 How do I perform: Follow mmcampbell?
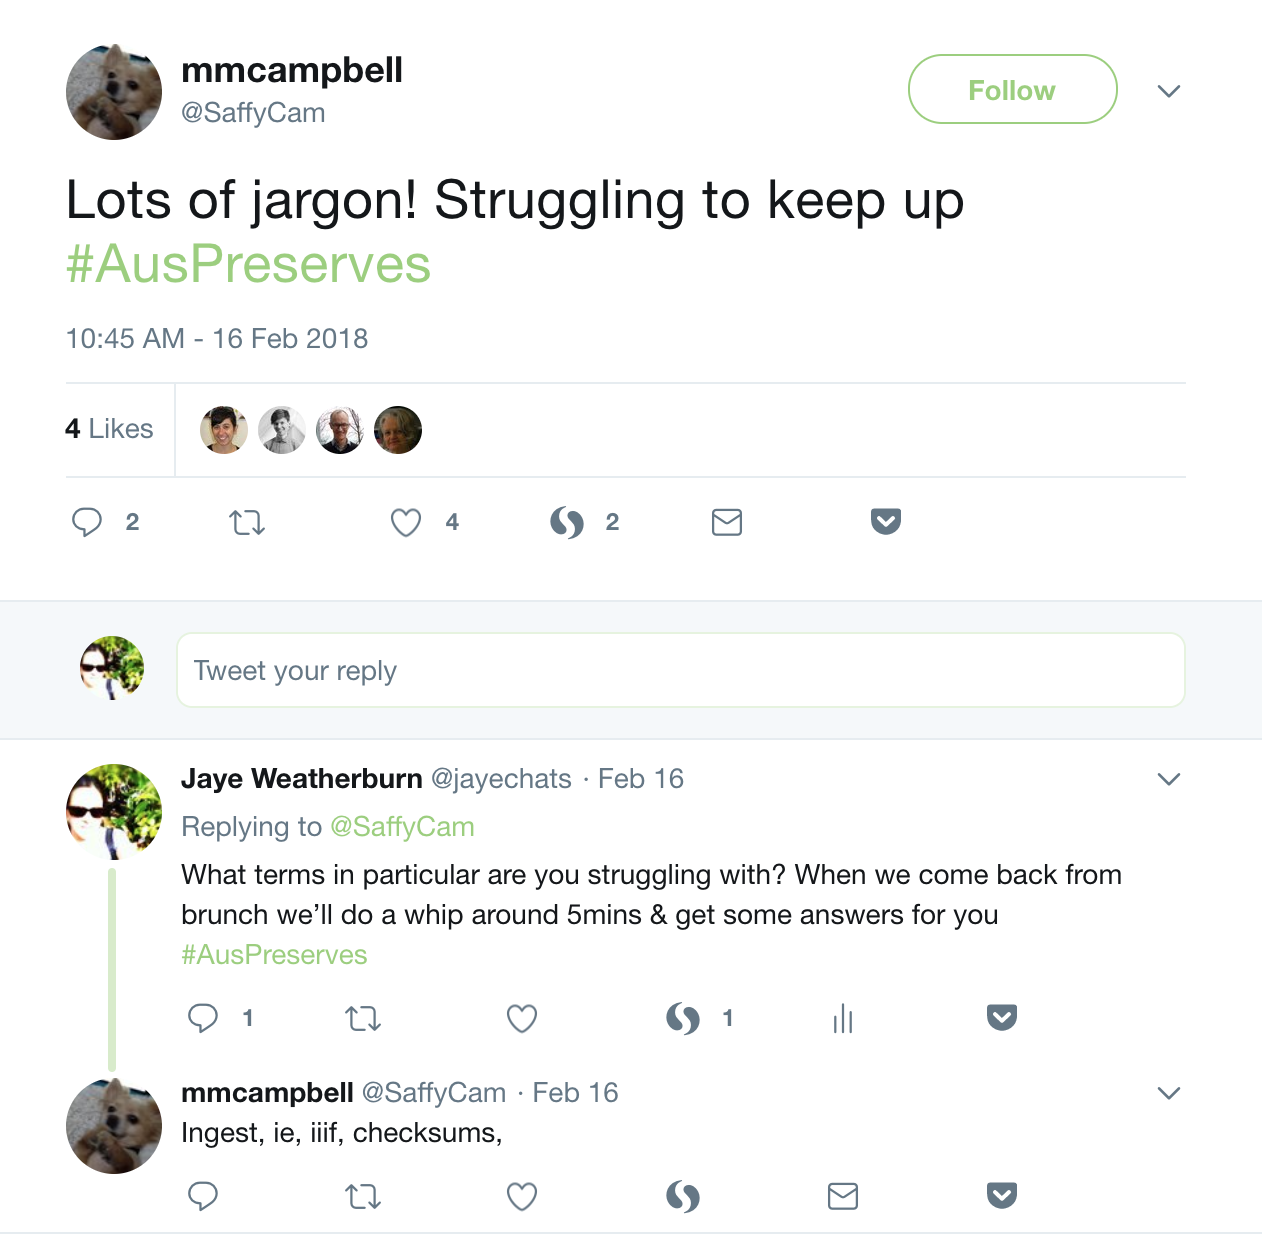click(1012, 89)
